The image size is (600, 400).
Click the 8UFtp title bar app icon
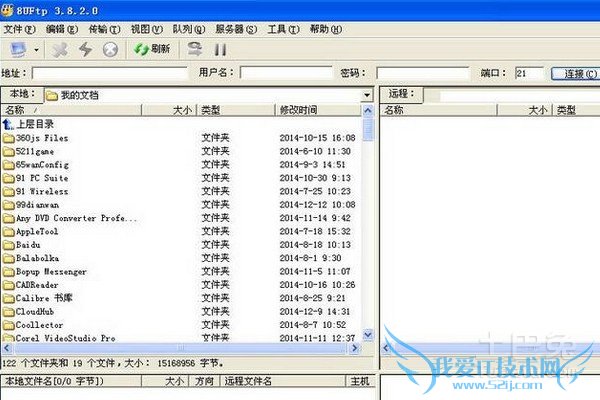(x=7, y=10)
